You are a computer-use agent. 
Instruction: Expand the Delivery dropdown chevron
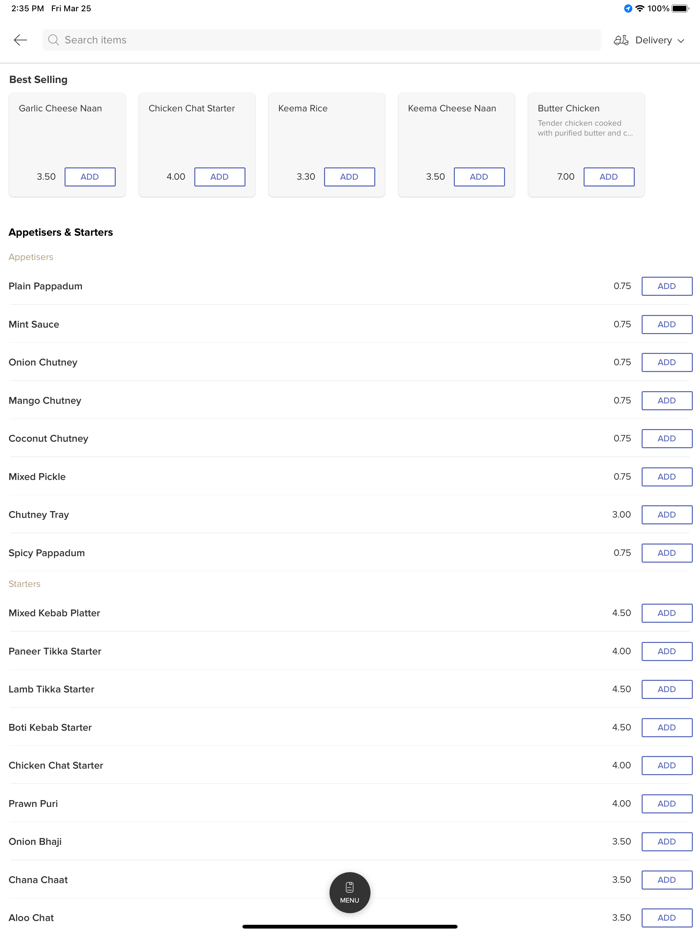pyautogui.click(x=681, y=41)
